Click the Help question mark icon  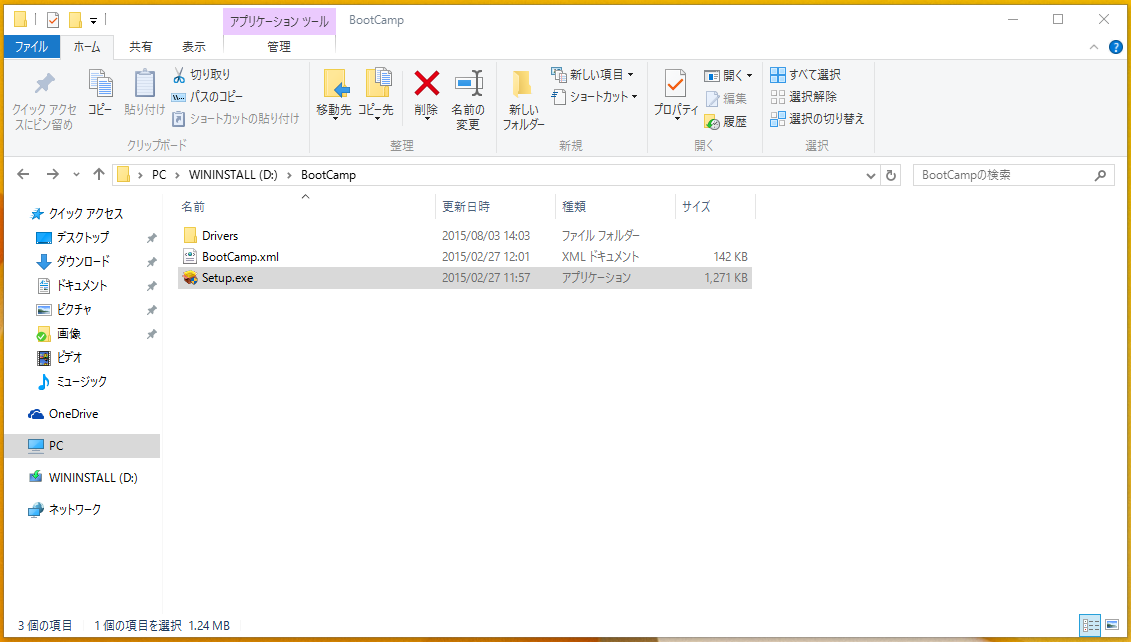(1115, 47)
